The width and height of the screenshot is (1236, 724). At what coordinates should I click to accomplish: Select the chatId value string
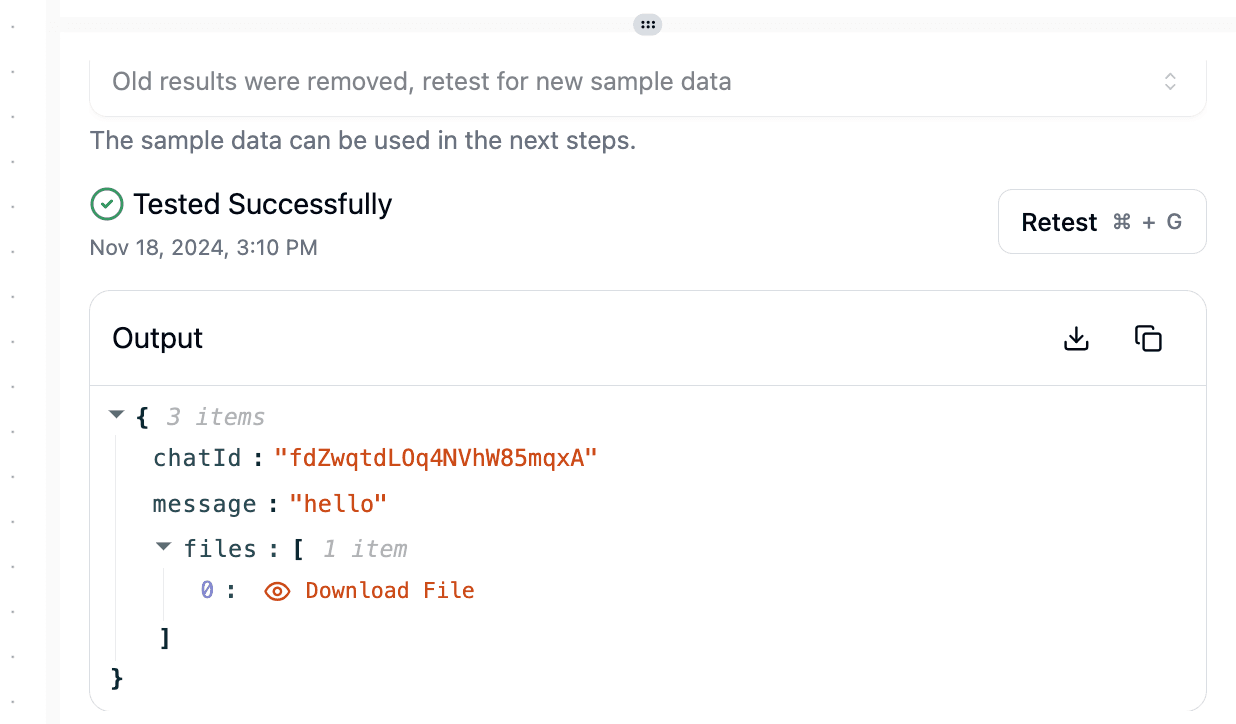click(x=436, y=459)
